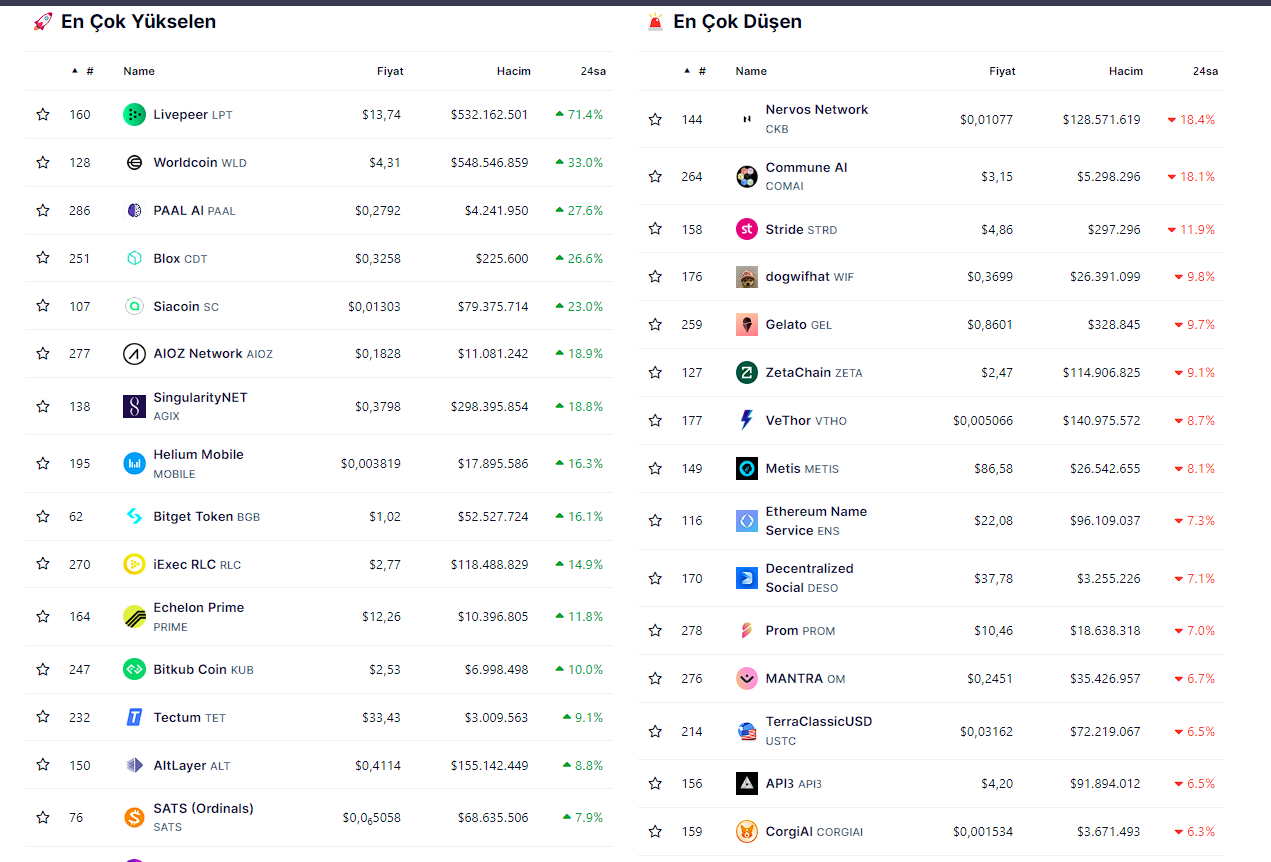Screen dimensions: 1271x862
Task: Toggle favorite star for Nervos Network
Action: coord(655,120)
